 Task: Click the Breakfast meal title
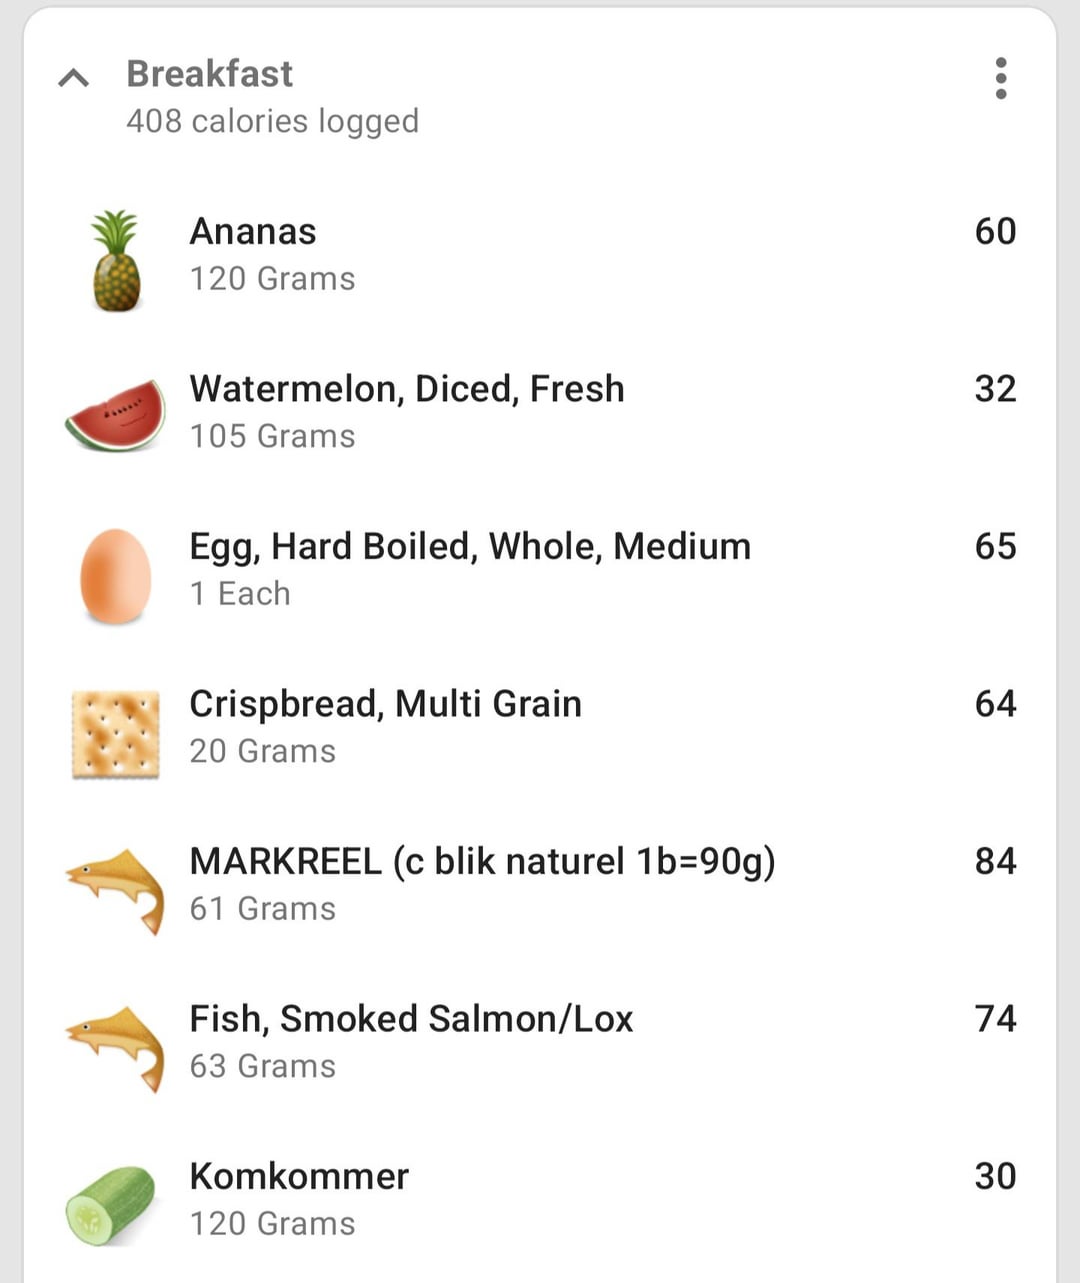[x=209, y=74]
